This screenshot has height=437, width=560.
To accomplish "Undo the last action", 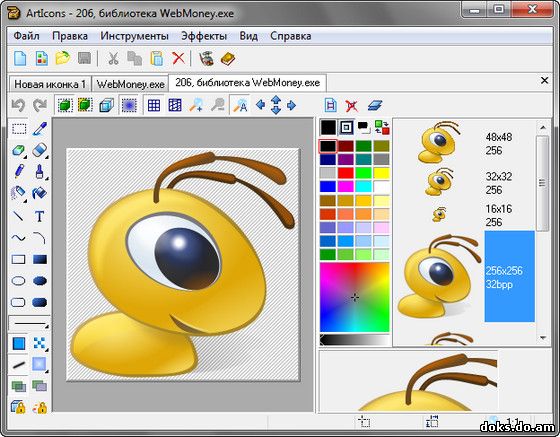I will pyautogui.click(x=19, y=105).
